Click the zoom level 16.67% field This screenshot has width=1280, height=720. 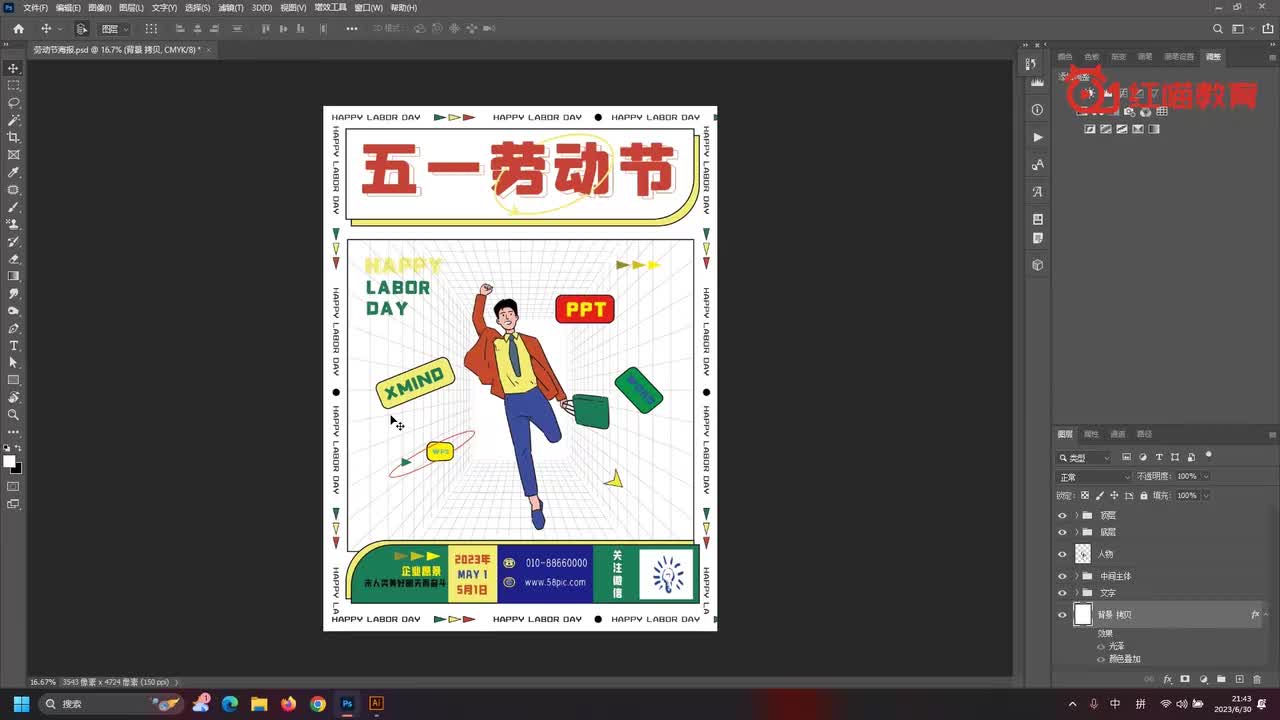click(42, 682)
